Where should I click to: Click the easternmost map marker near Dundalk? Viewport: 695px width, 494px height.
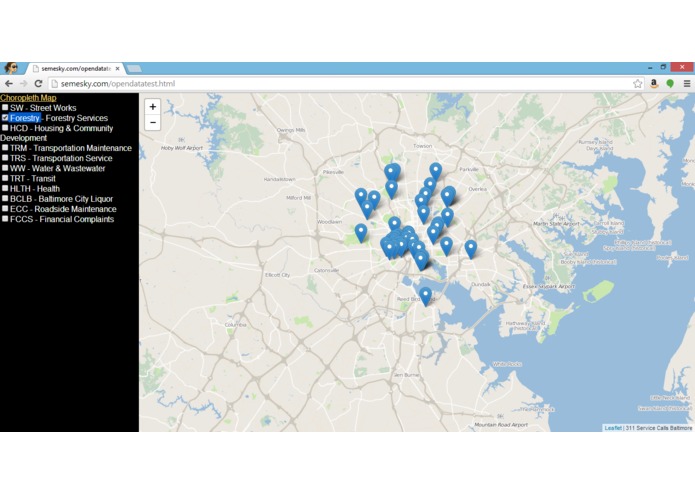point(471,249)
